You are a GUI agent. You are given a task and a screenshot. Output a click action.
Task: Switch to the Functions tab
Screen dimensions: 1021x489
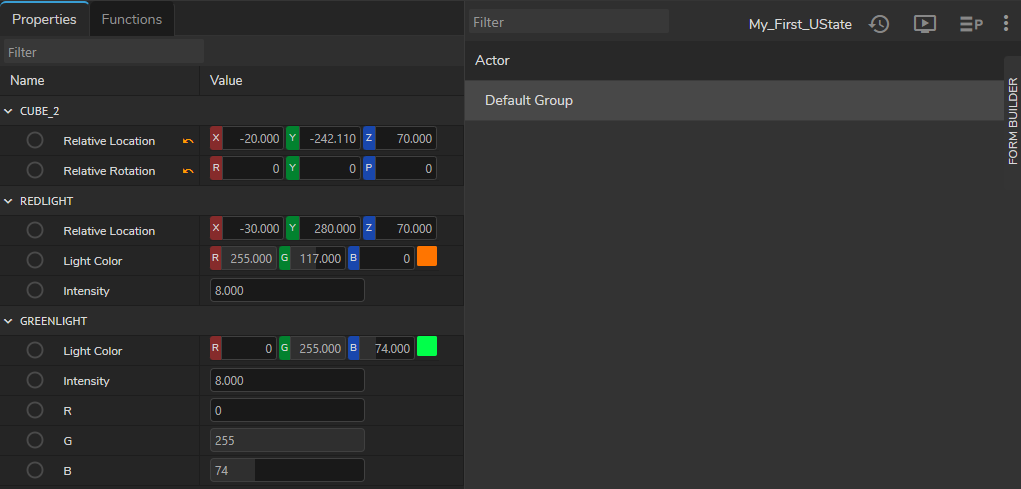133,19
